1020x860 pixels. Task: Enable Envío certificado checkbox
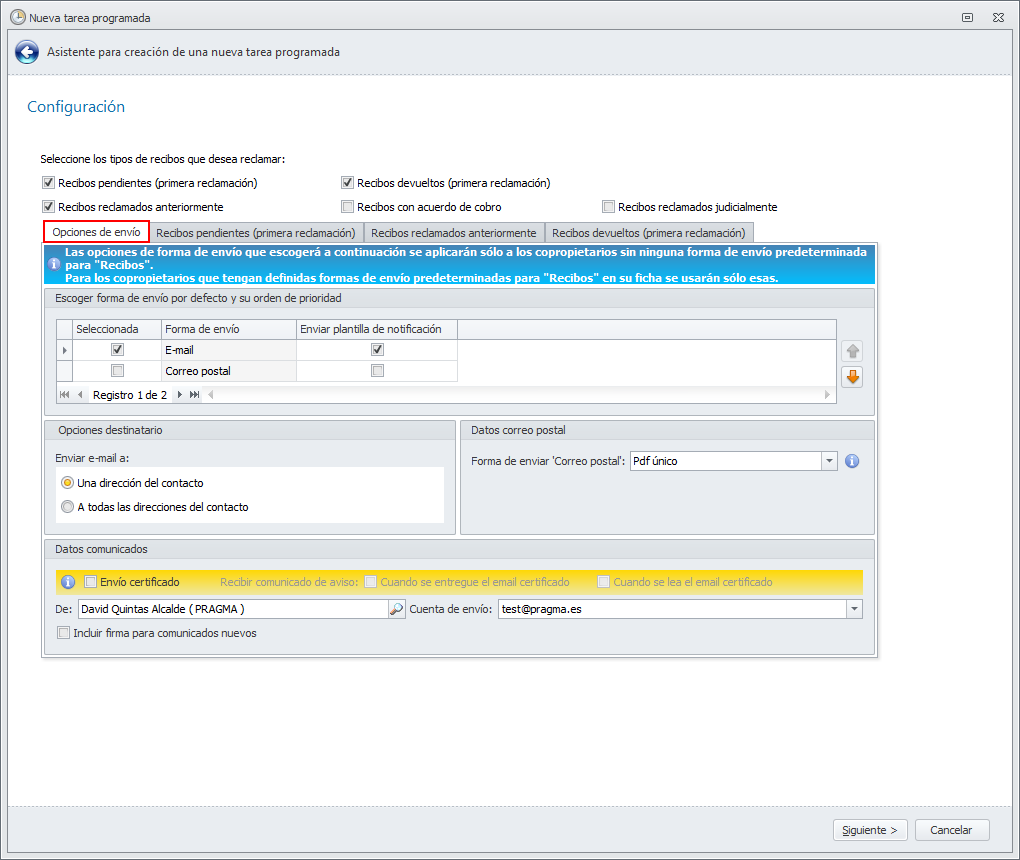click(x=91, y=582)
